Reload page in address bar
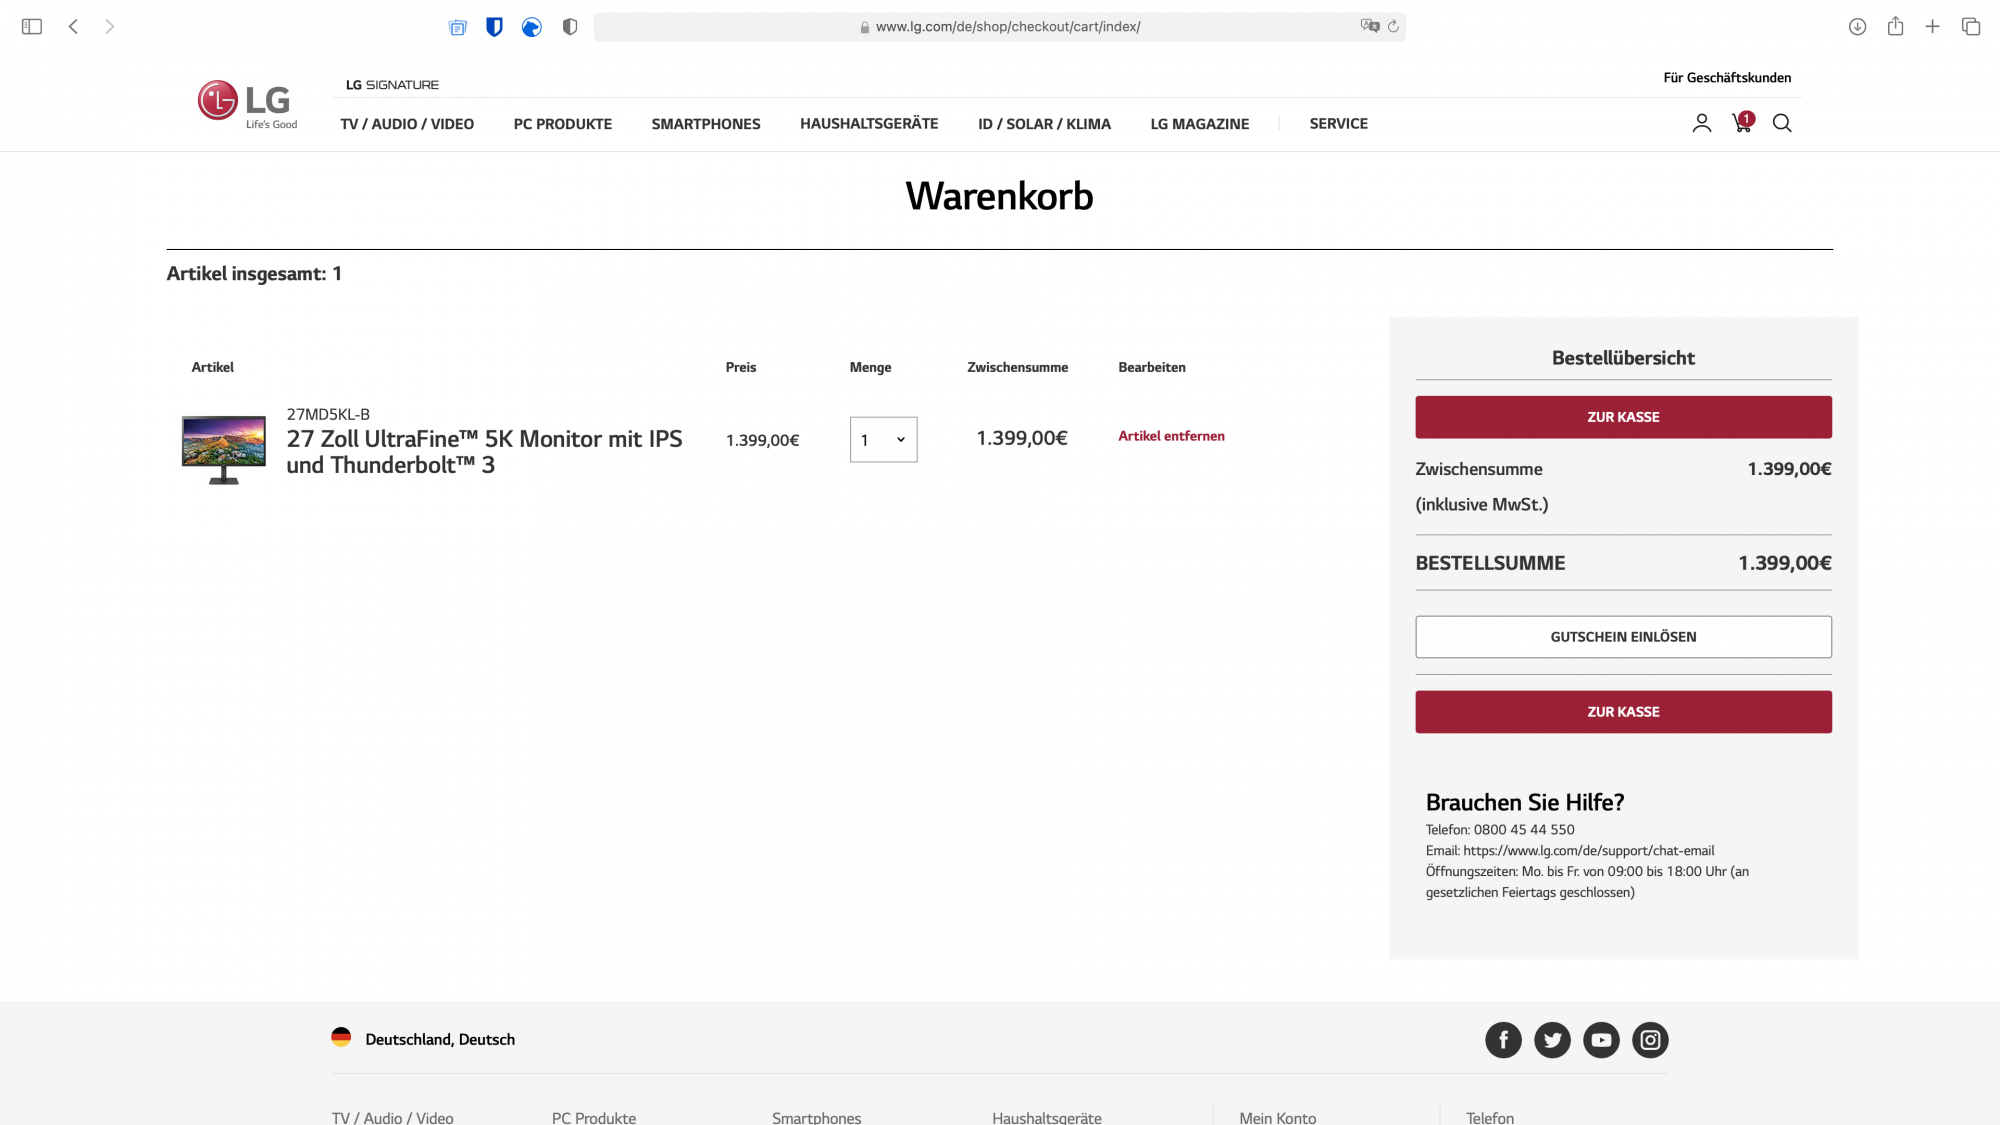 click(1393, 27)
